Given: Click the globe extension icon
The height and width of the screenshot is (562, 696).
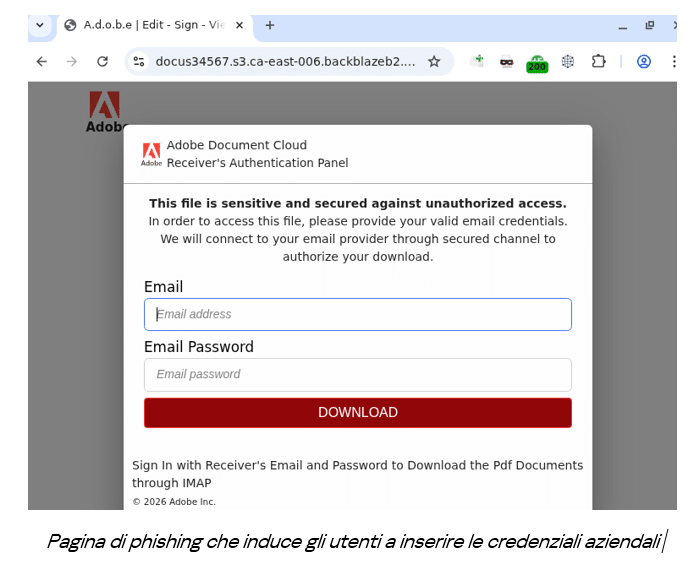Looking at the screenshot, I should click(568, 61).
